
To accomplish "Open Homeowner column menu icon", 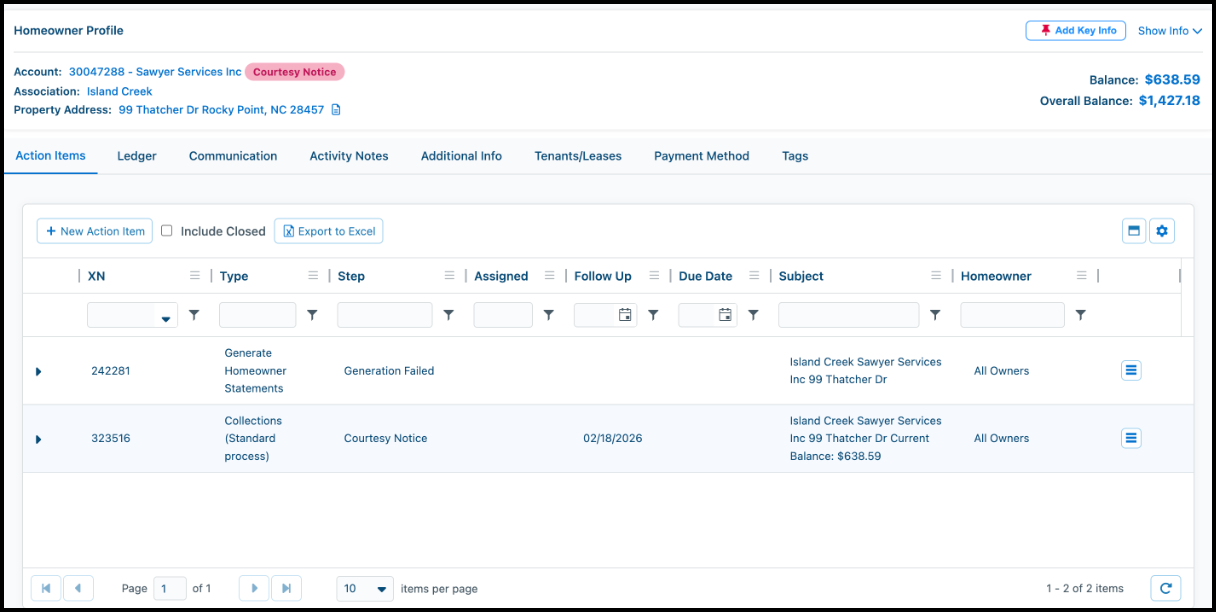I will tap(1082, 276).
